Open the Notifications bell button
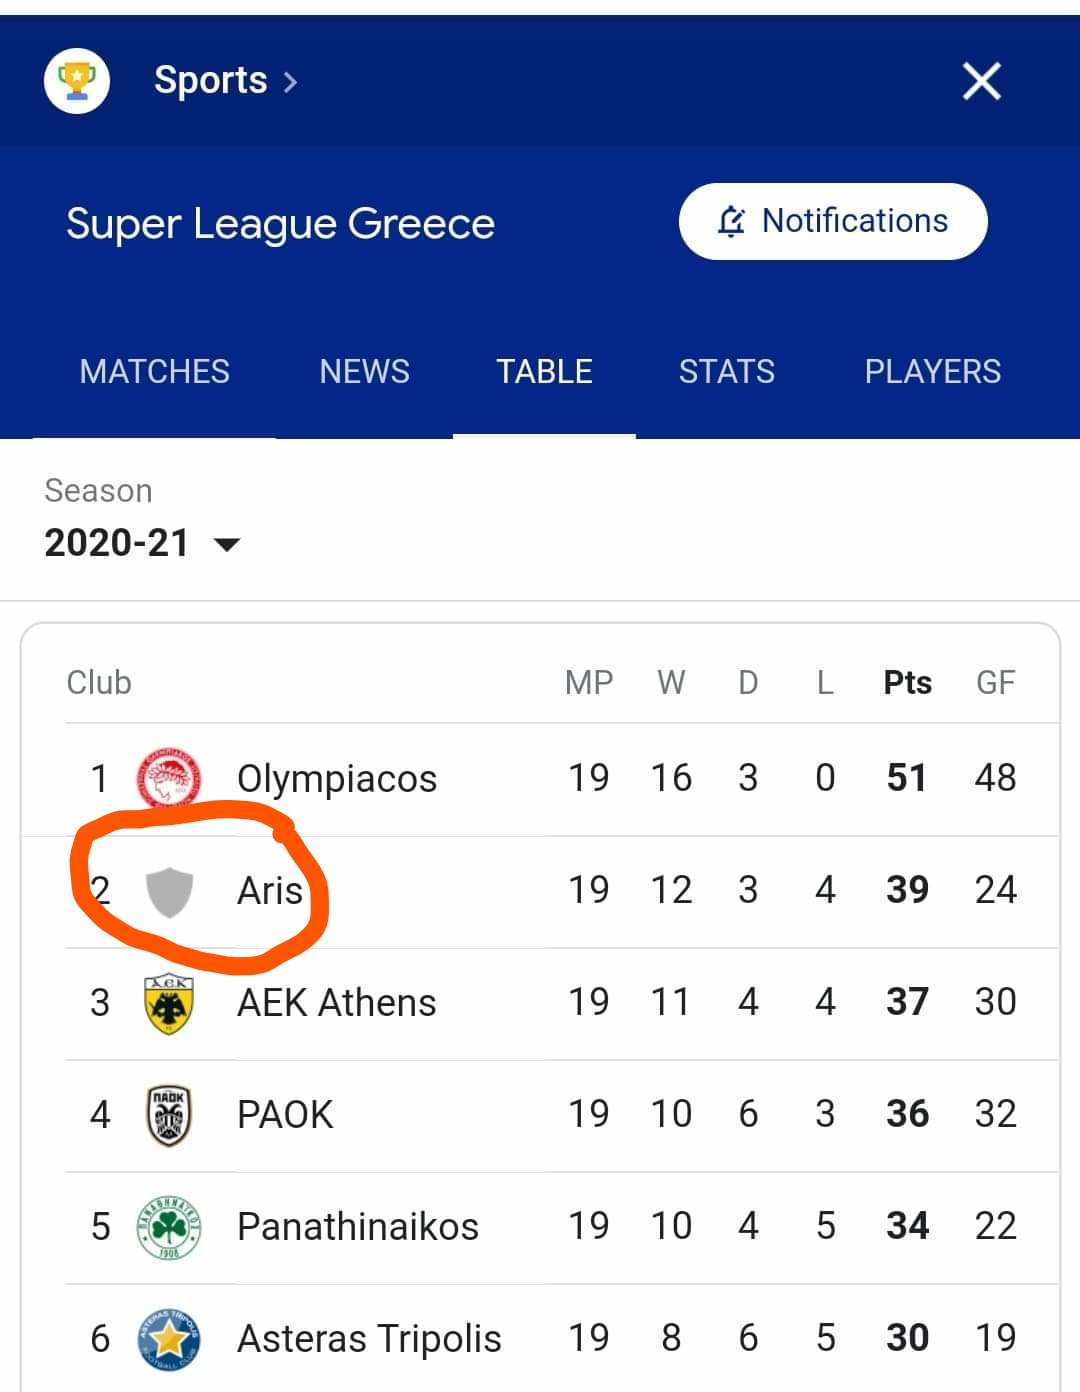Screen dimensions: 1080x1392 tap(833, 221)
